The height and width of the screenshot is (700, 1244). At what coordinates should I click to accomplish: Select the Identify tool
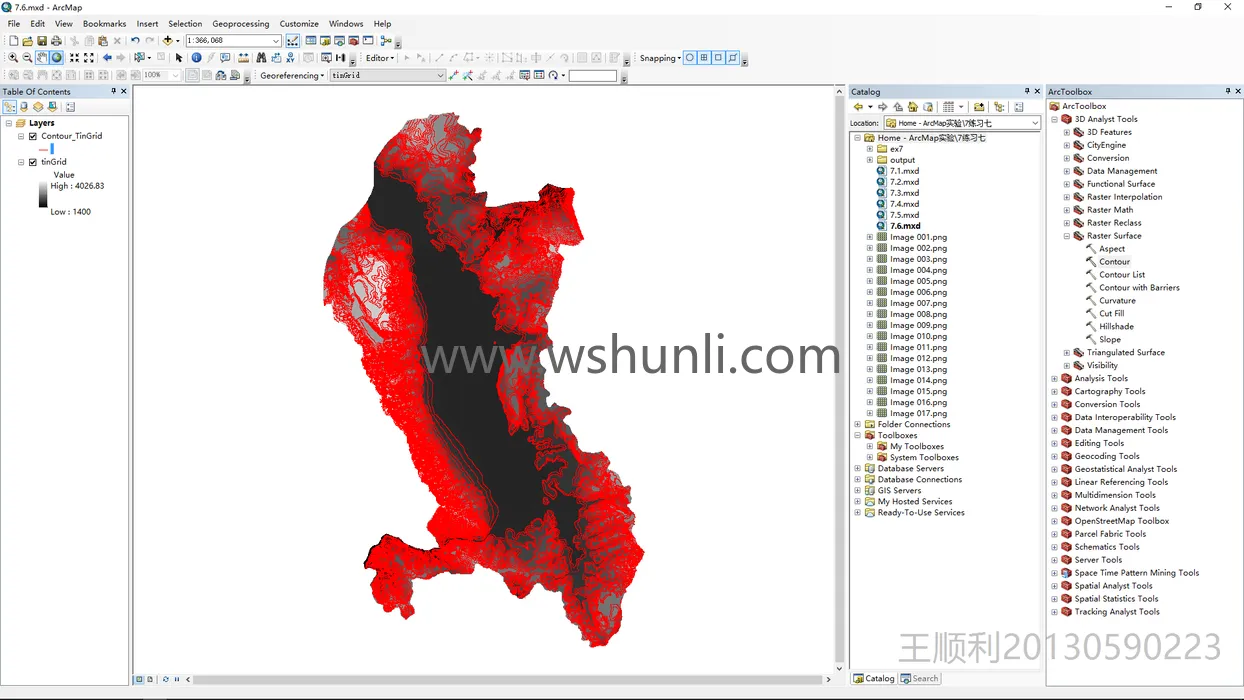pos(196,58)
